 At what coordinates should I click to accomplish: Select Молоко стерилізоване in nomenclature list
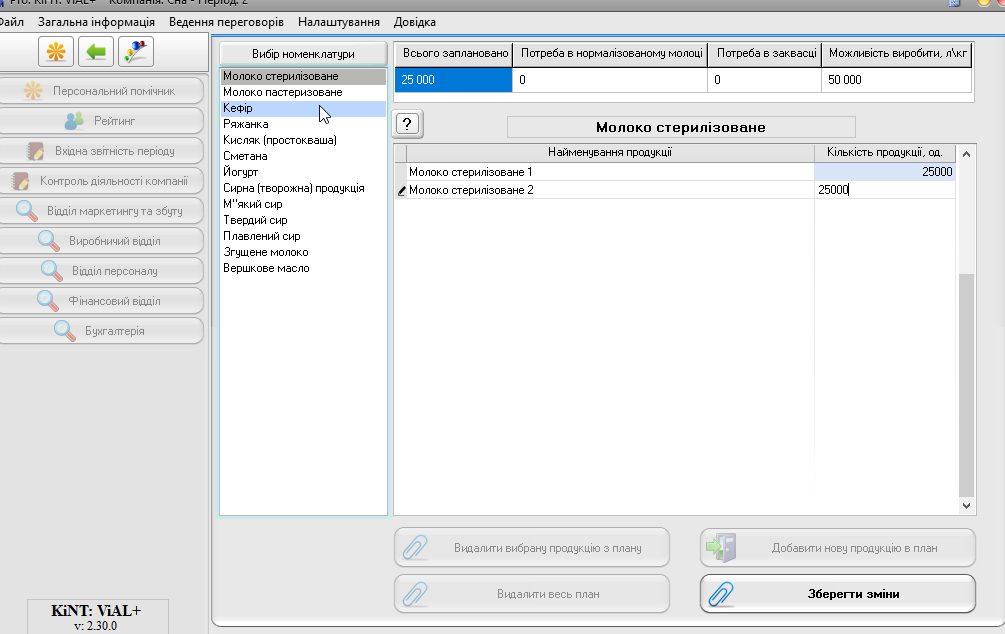[303, 76]
